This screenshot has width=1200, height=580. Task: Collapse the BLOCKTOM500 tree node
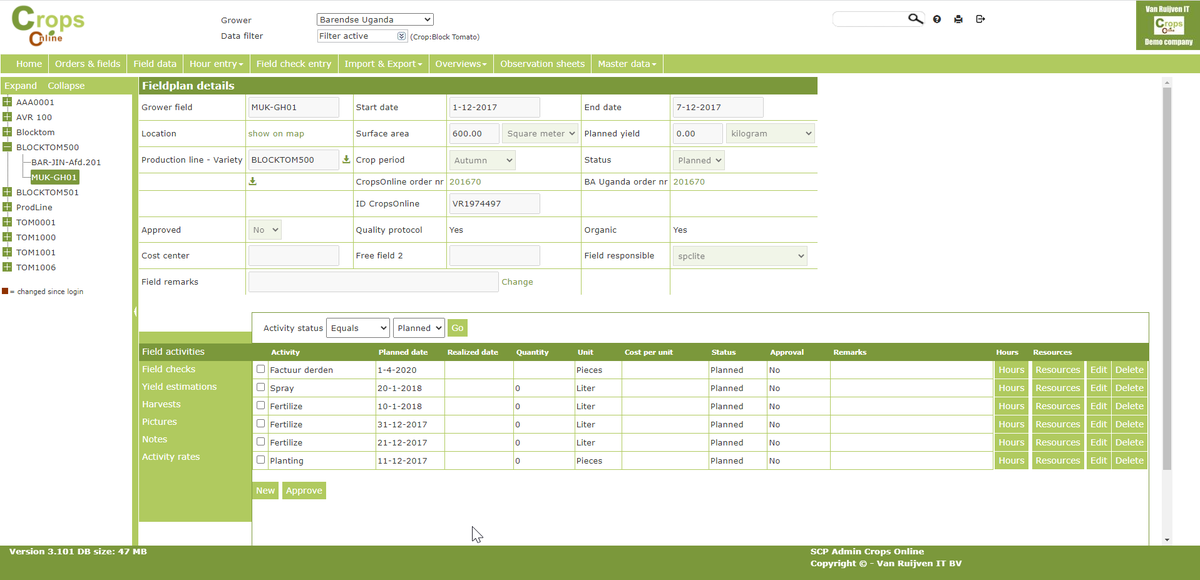8,147
